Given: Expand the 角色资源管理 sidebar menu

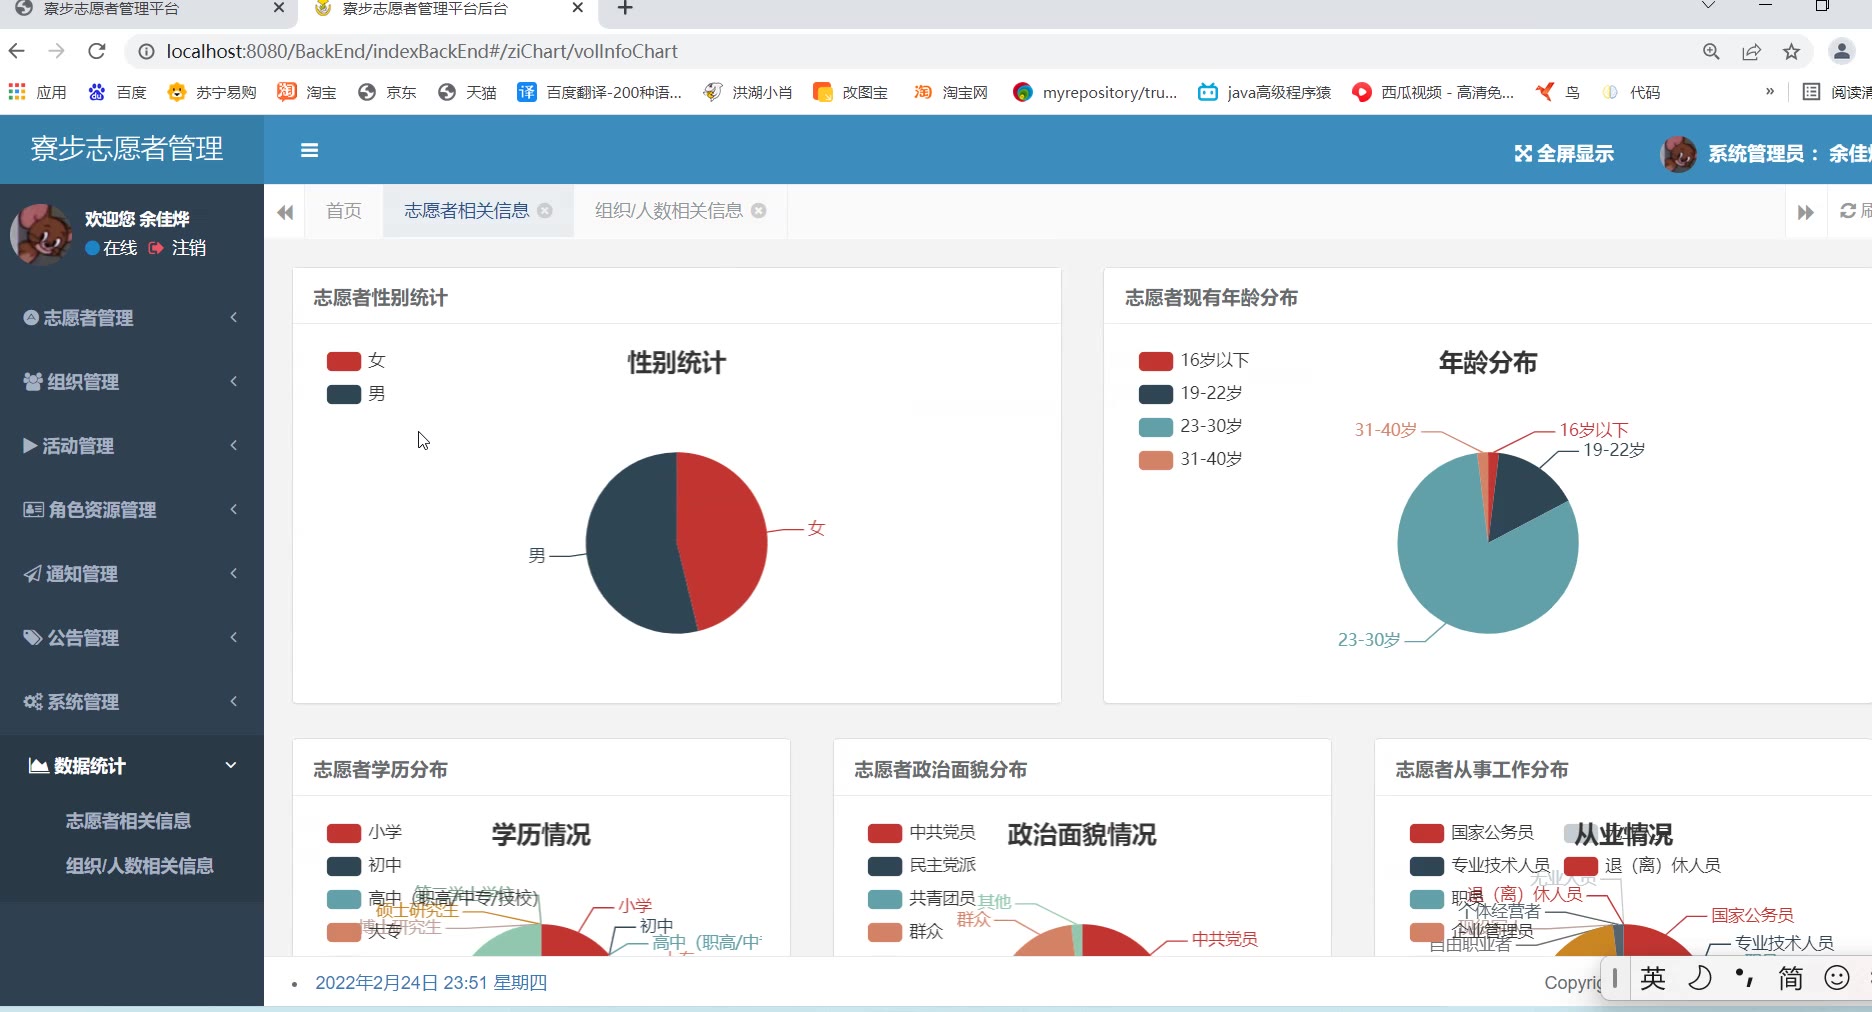Looking at the screenshot, I should coord(132,510).
